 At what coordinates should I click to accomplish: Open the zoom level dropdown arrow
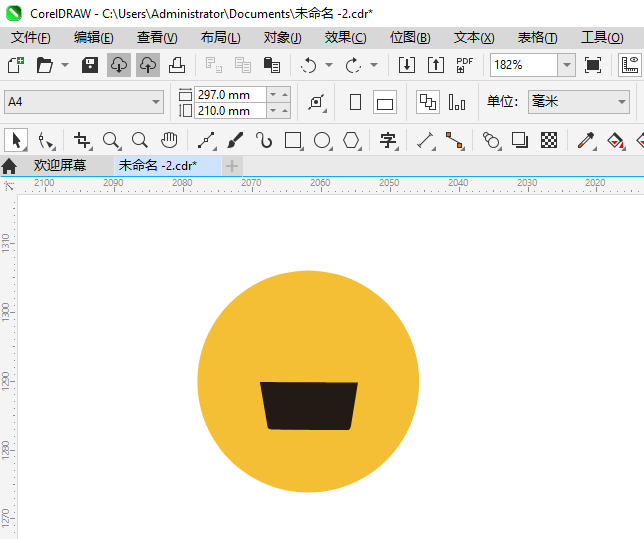tap(567, 65)
